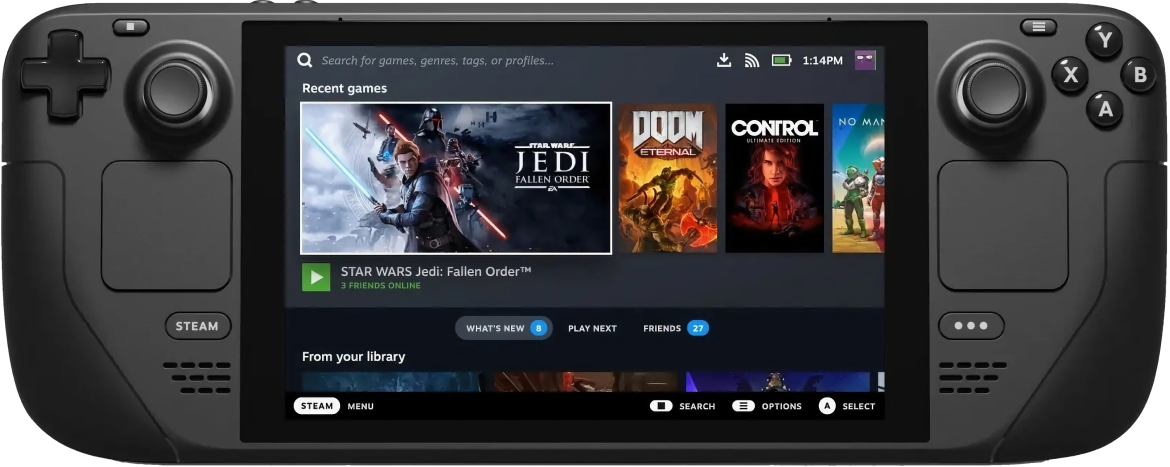Click the physical STEAM button

(x=198, y=326)
